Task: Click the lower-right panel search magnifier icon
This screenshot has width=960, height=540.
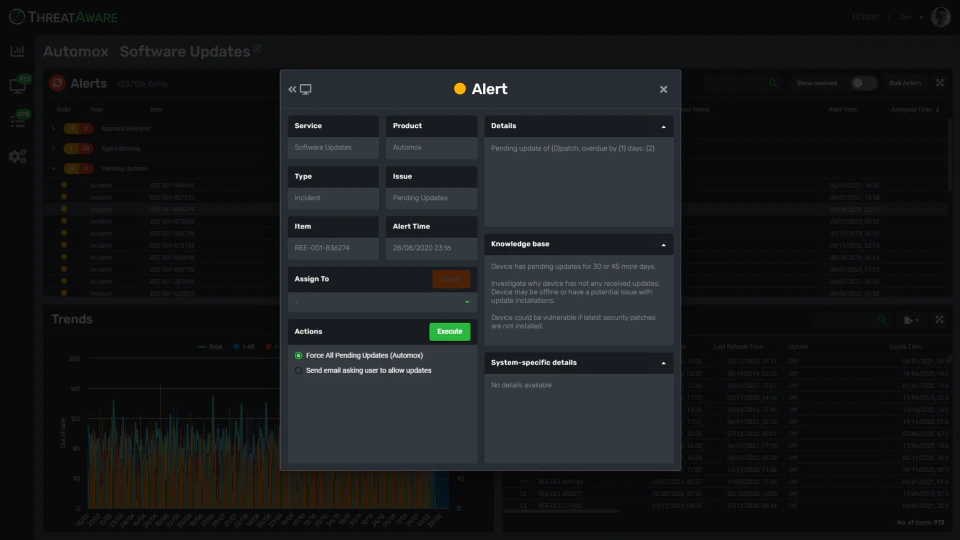Action: click(882, 320)
